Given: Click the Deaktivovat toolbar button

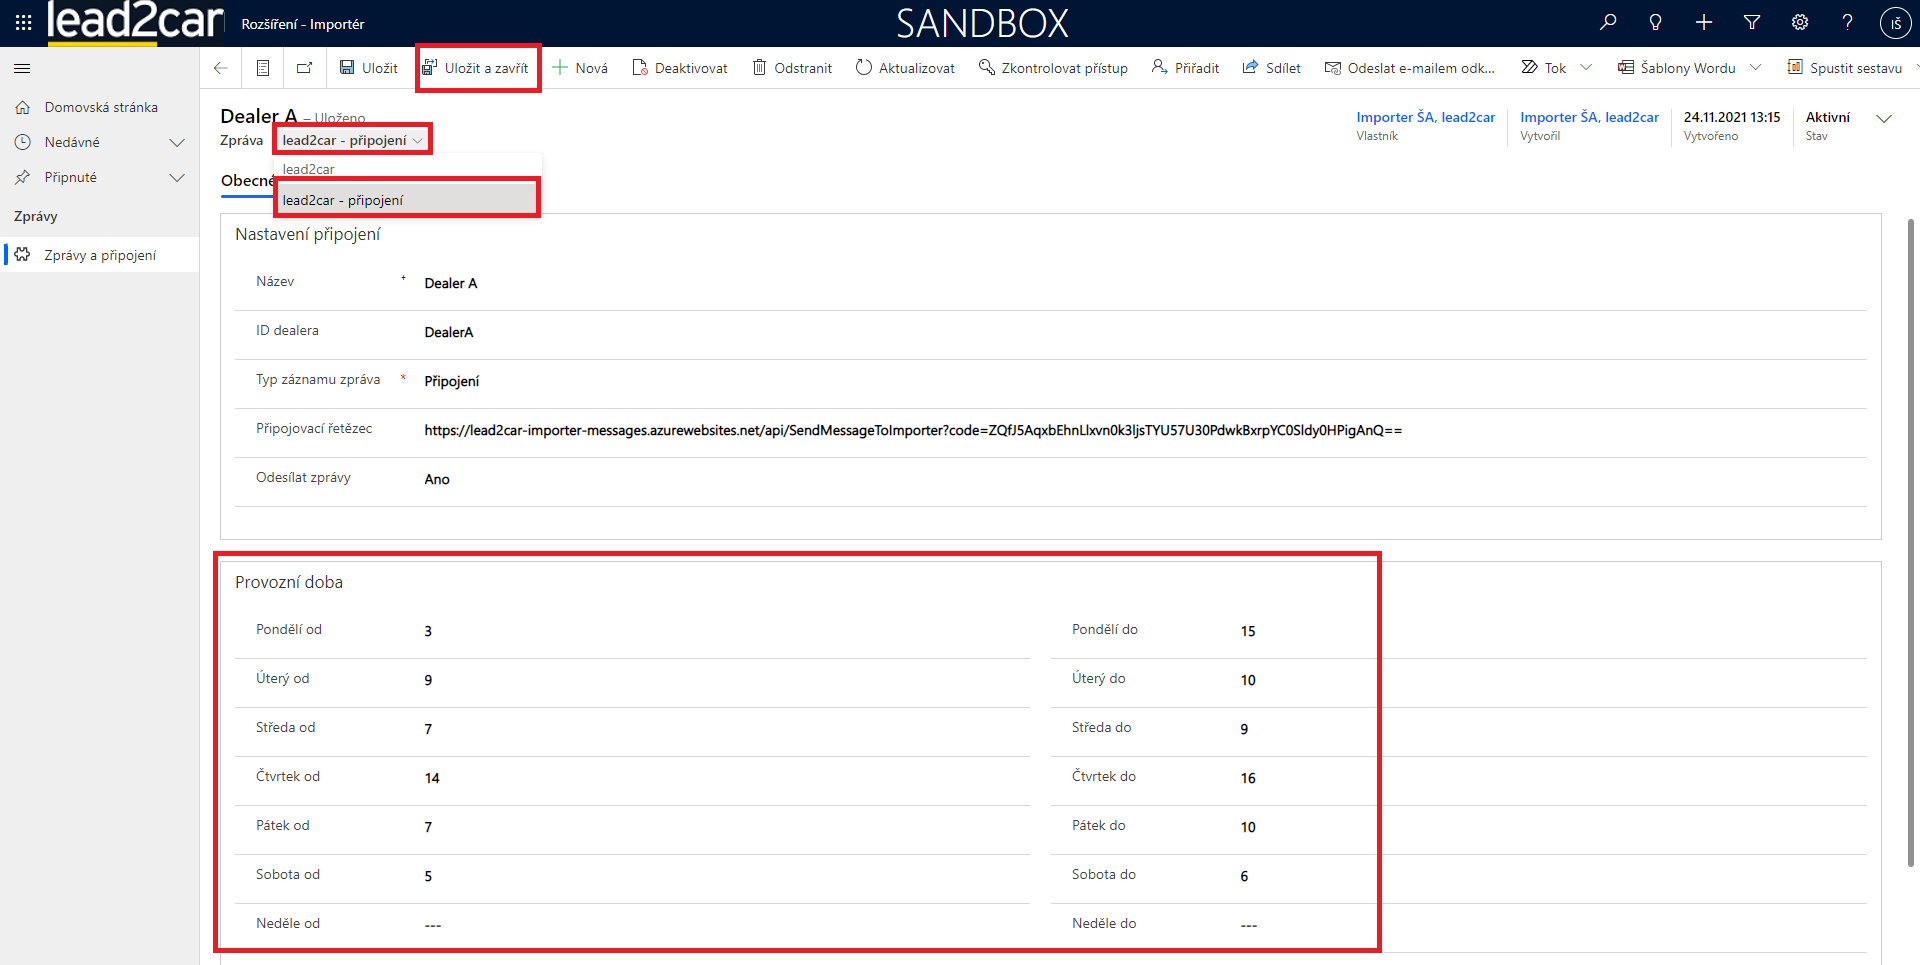Looking at the screenshot, I should [680, 68].
